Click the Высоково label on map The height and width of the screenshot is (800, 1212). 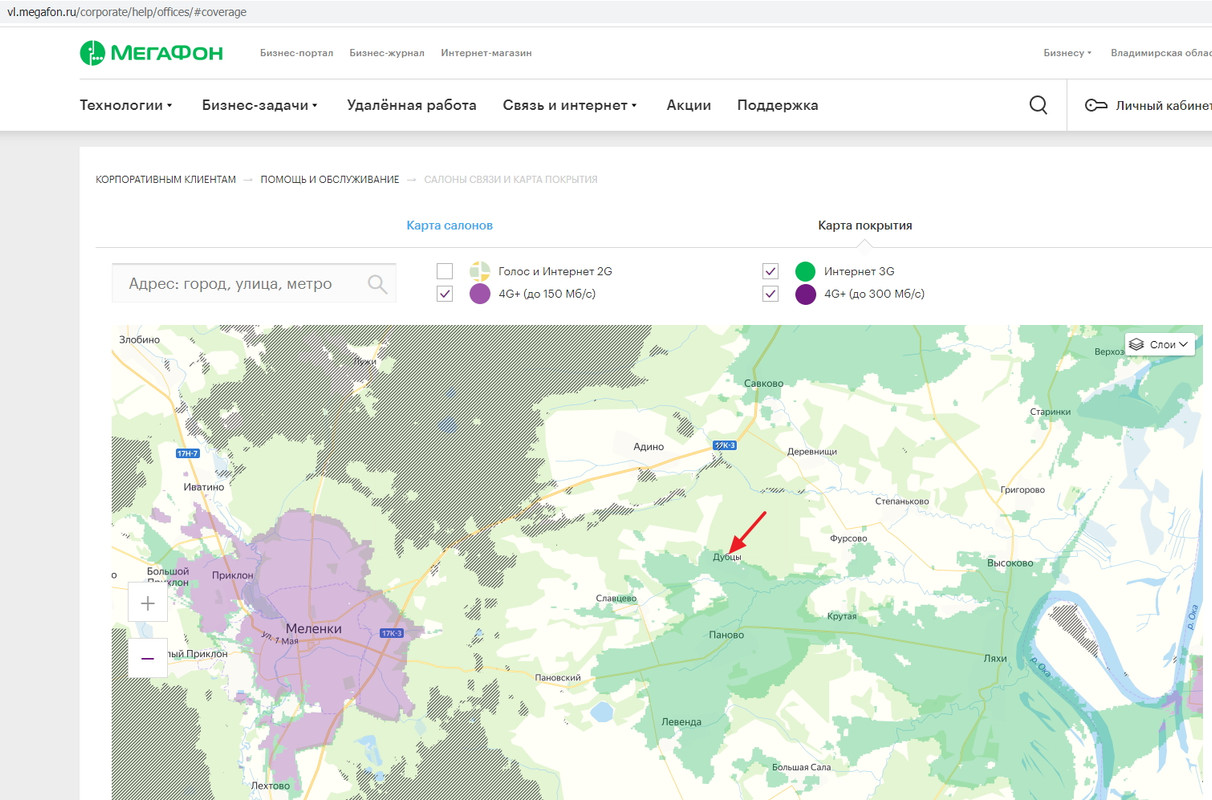(1010, 563)
